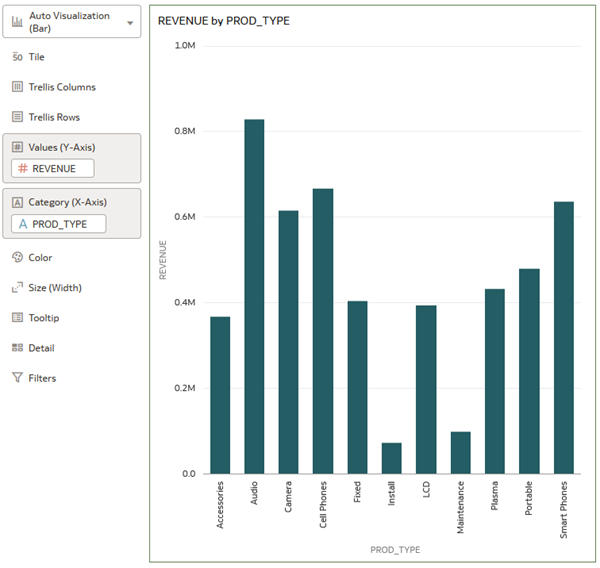The height and width of the screenshot is (568, 600).
Task: Click the 0.0 y-axis tick label
Action: click(x=189, y=473)
